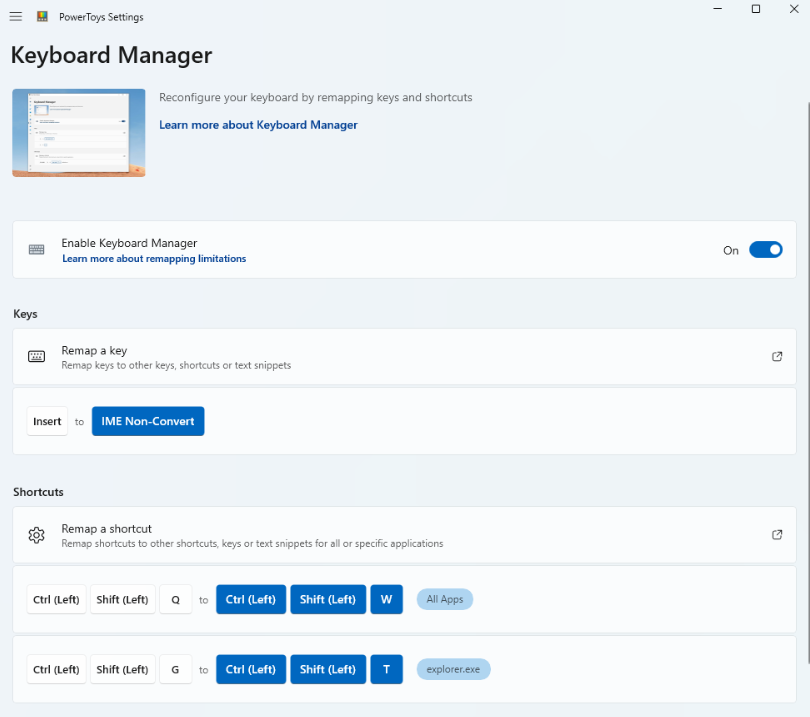Image resolution: width=810 pixels, height=717 pixels.
Task: Click the explorer.exe label
Action: (454, 669)
